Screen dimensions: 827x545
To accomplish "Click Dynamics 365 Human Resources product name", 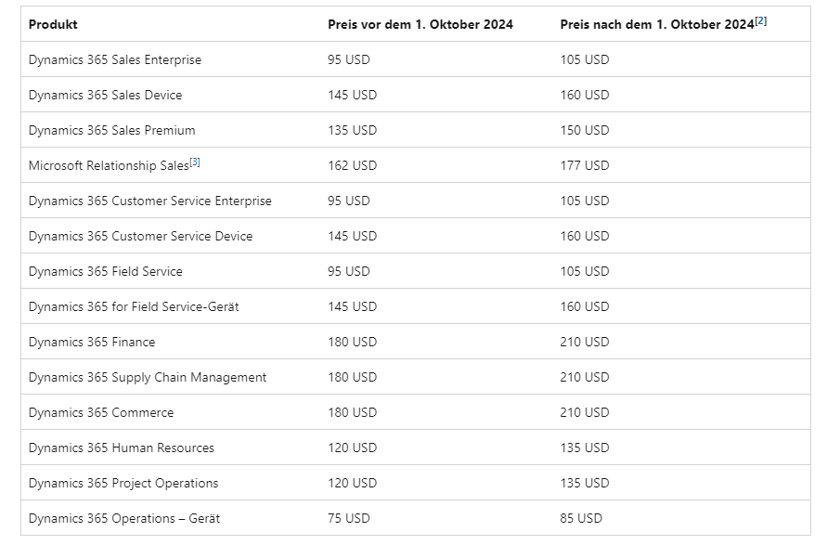I will (x=121, y=448).
